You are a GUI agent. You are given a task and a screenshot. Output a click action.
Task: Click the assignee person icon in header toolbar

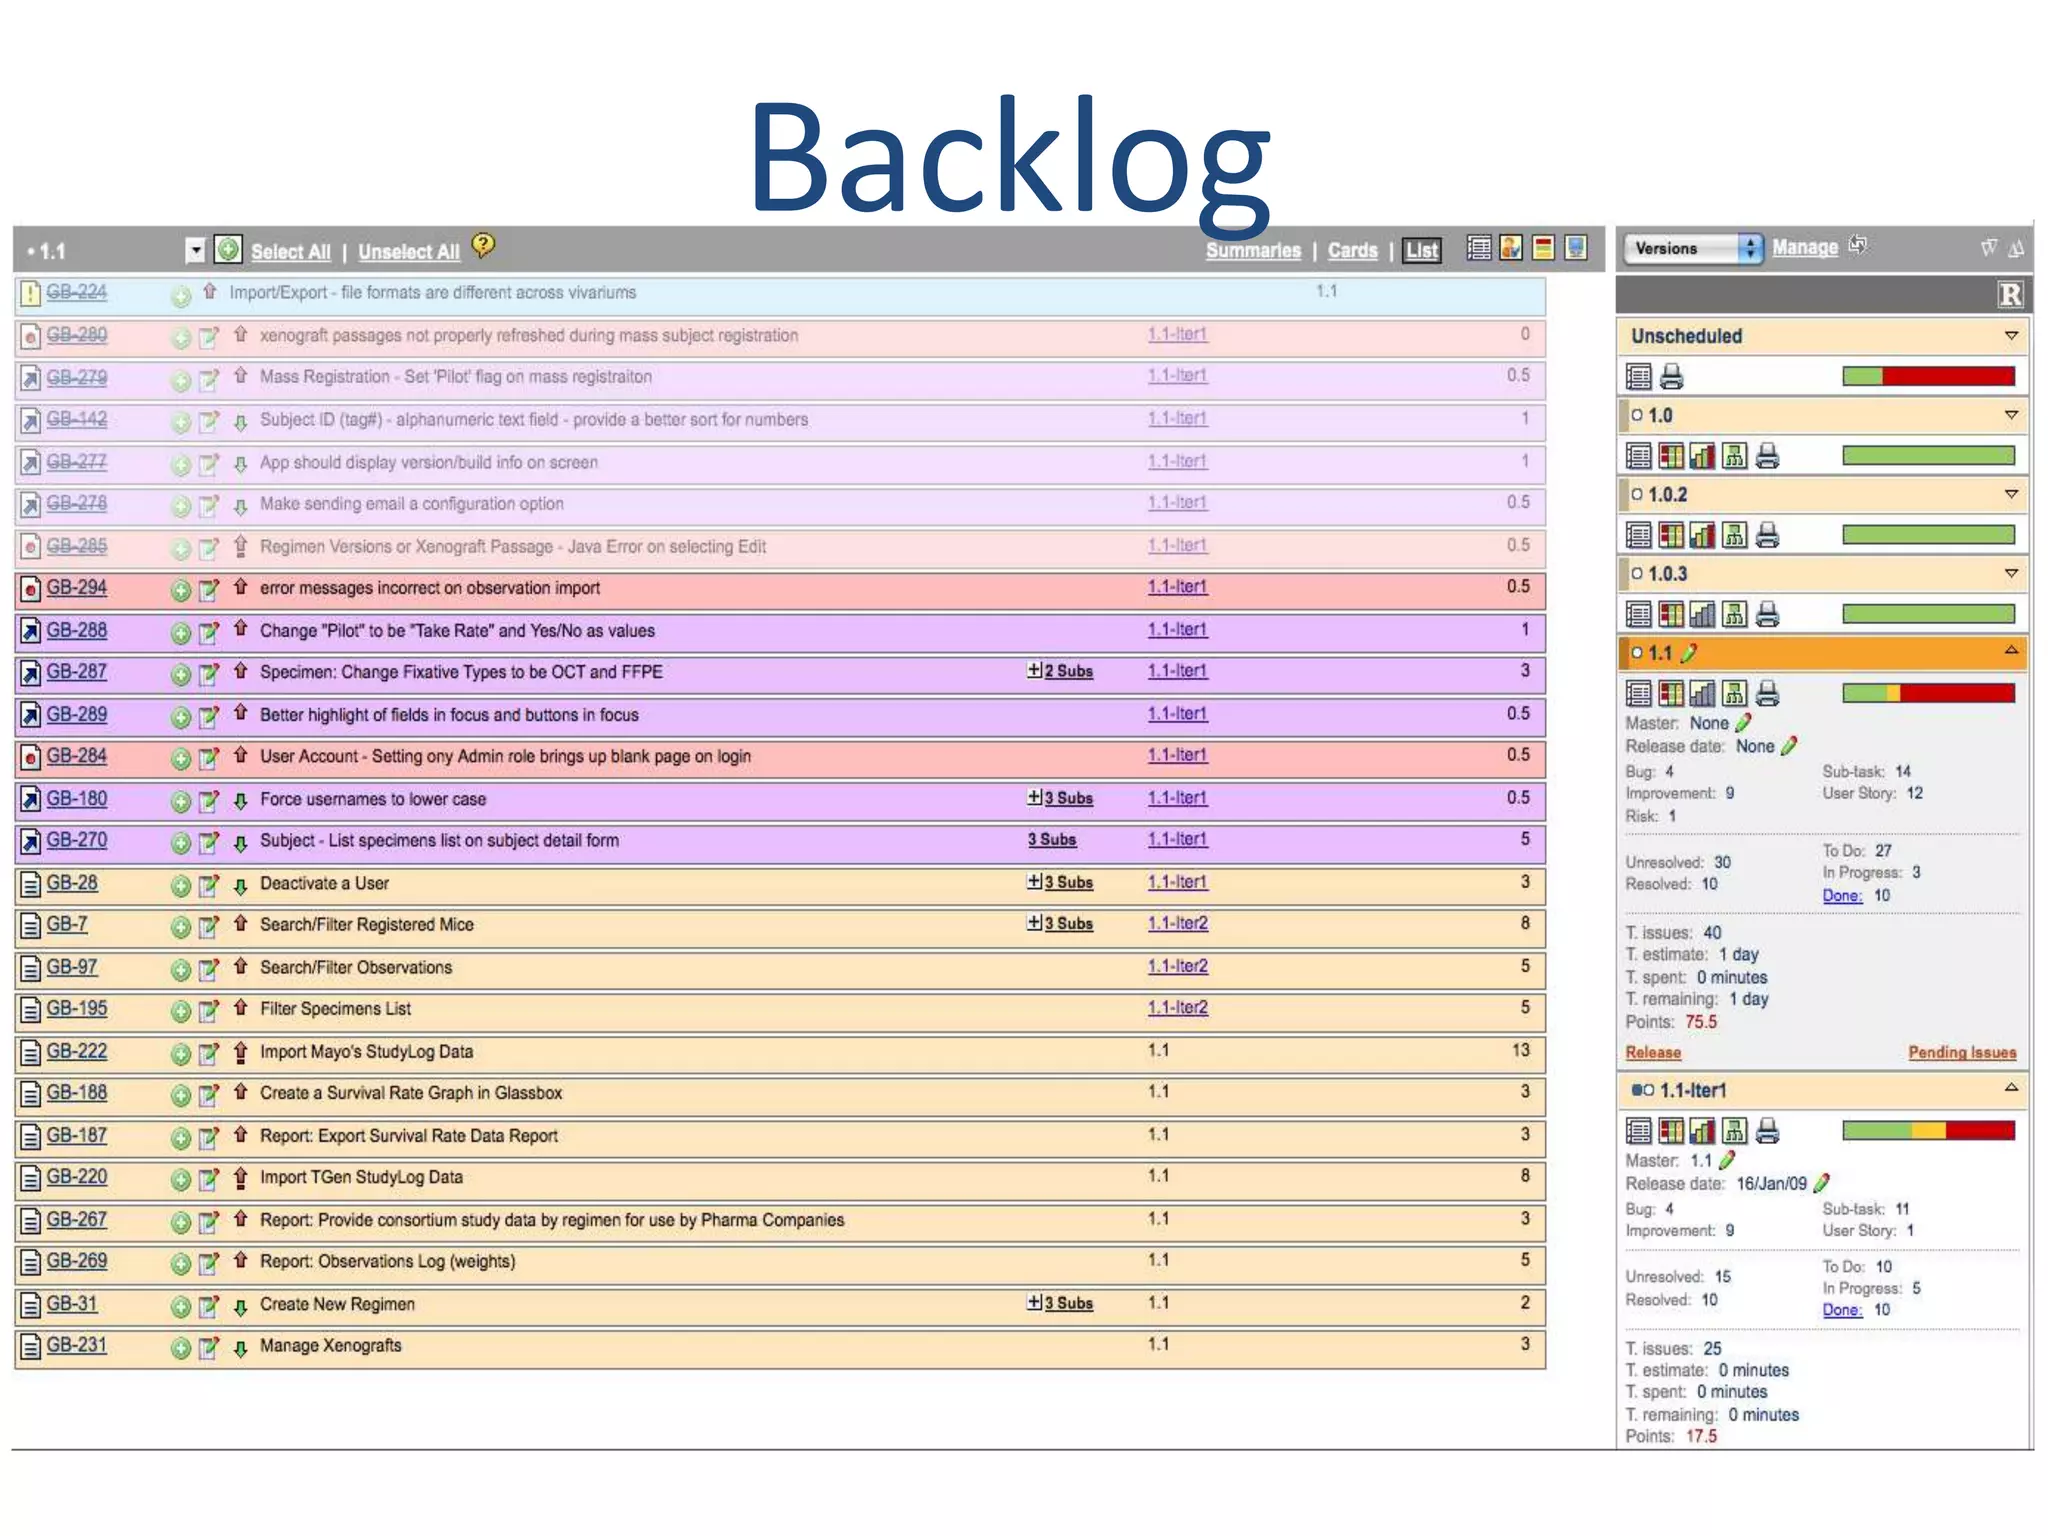[x=1511, y=247]
